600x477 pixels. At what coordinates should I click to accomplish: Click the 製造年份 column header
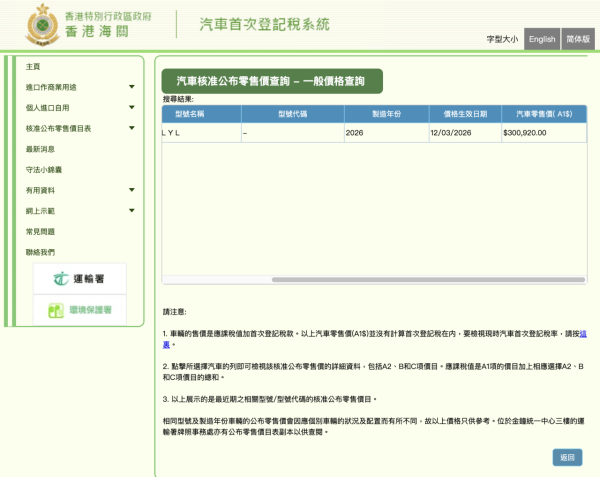(x=386, y=114)
